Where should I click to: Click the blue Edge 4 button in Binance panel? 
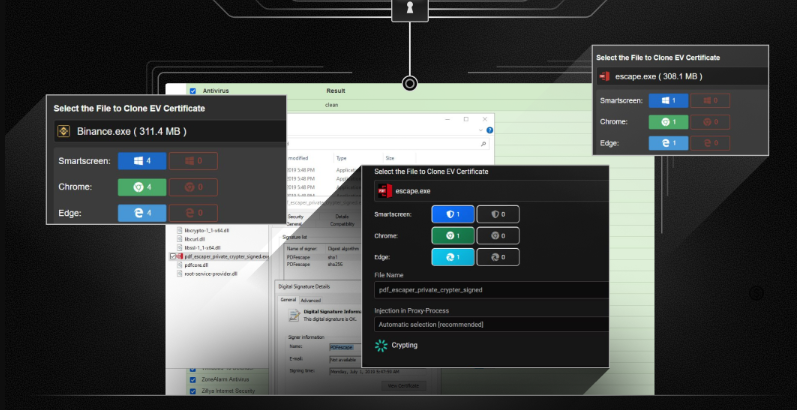click(142, 213)
